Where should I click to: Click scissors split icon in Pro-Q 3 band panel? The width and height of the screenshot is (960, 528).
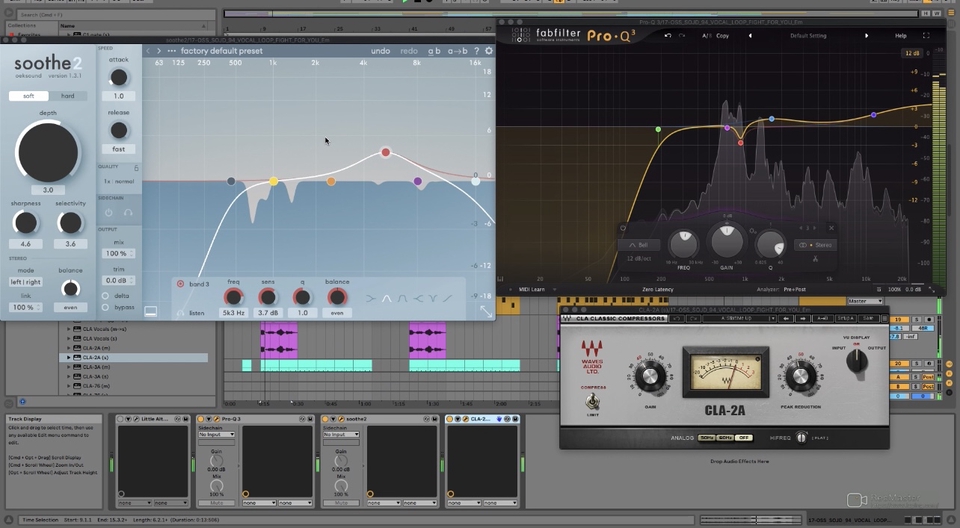click(816, 258)
